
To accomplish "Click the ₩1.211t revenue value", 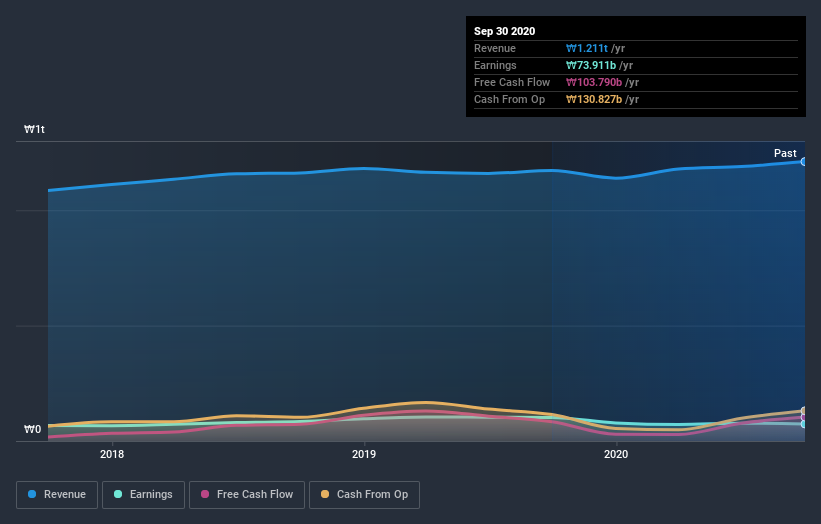I will pos(586,48).
